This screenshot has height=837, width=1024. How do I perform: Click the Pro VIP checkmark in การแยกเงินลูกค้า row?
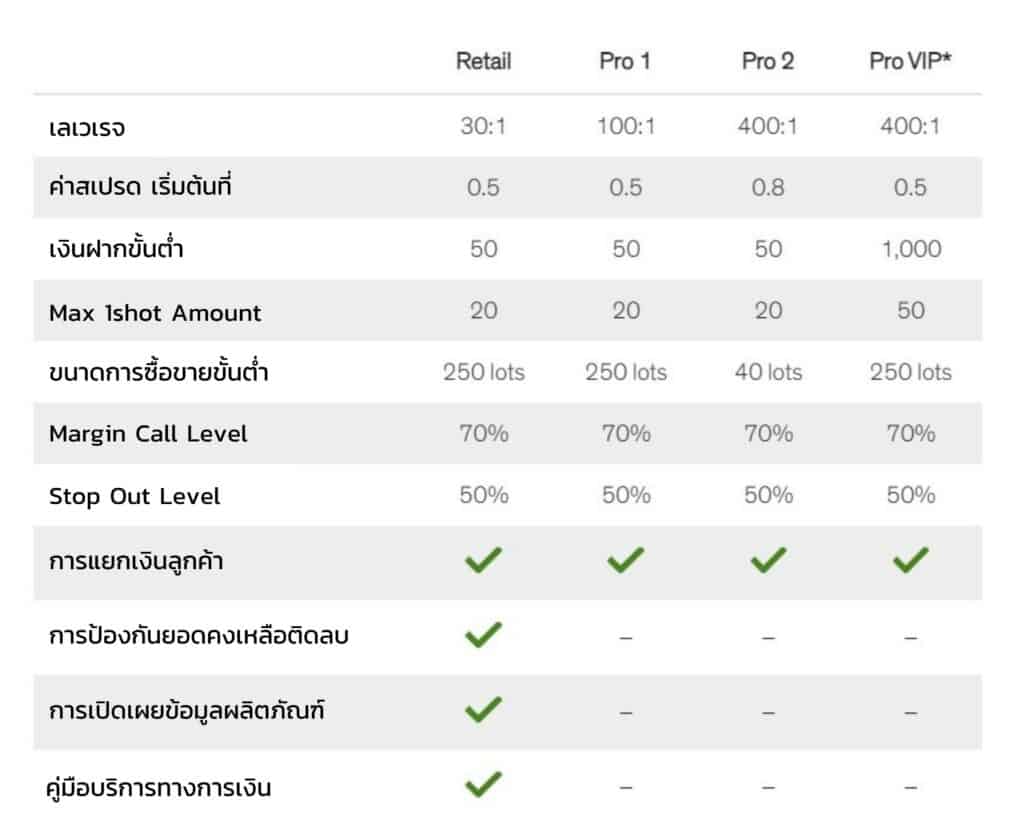pos(910,561)
